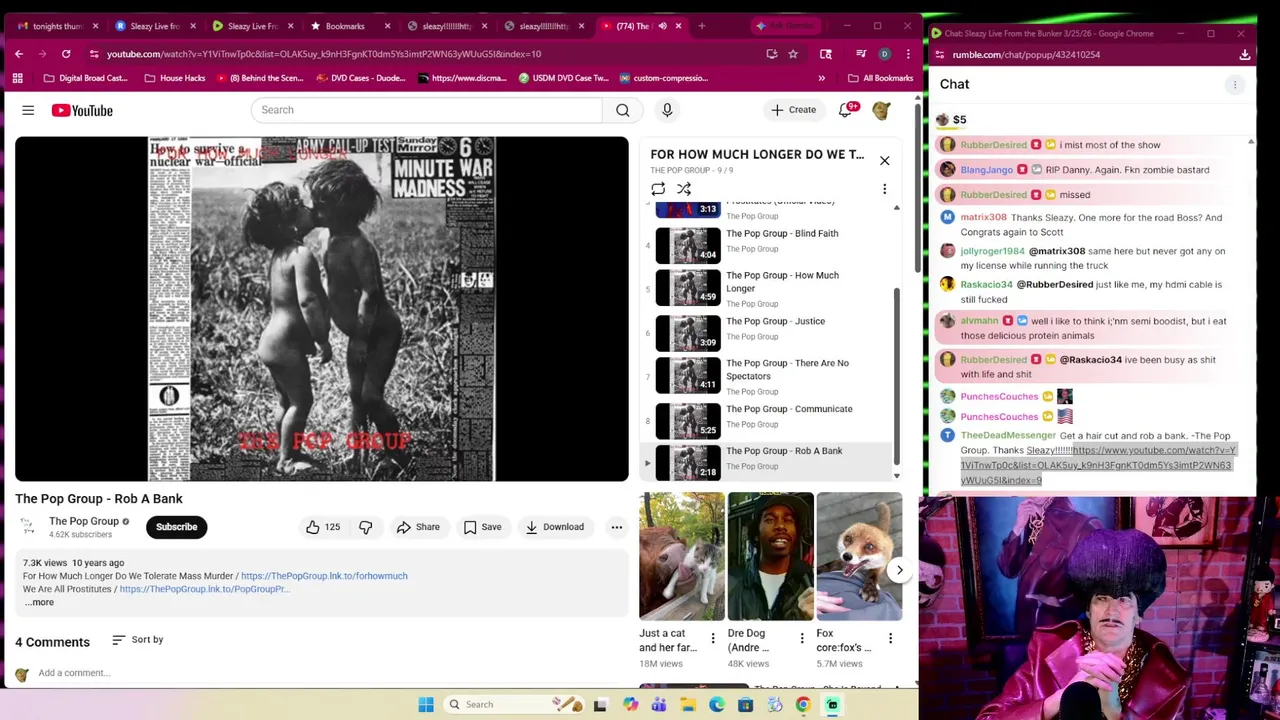Open the Windows Start menu
Image resolution: width=1280 pixels, height=720 pixels.
coord(426,705)
